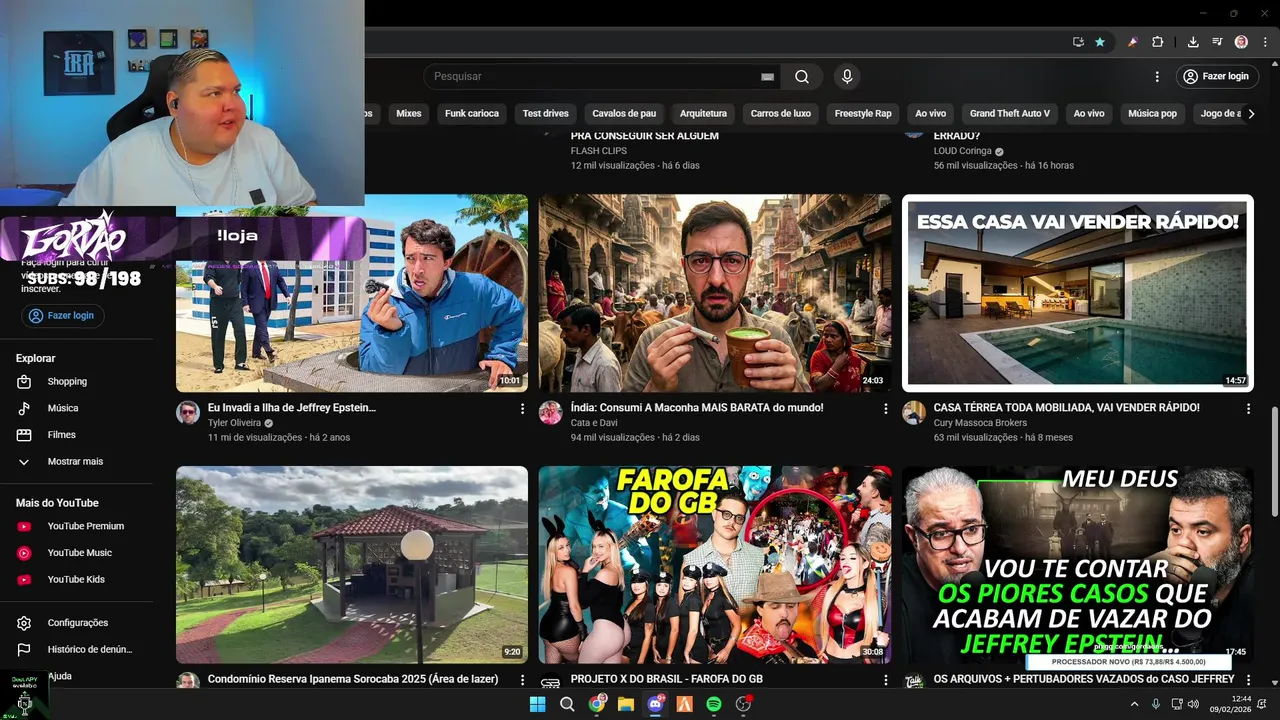Open the on-screen keyboard icon in search box
Screen dimensions: 1280x720
[767, 77]
